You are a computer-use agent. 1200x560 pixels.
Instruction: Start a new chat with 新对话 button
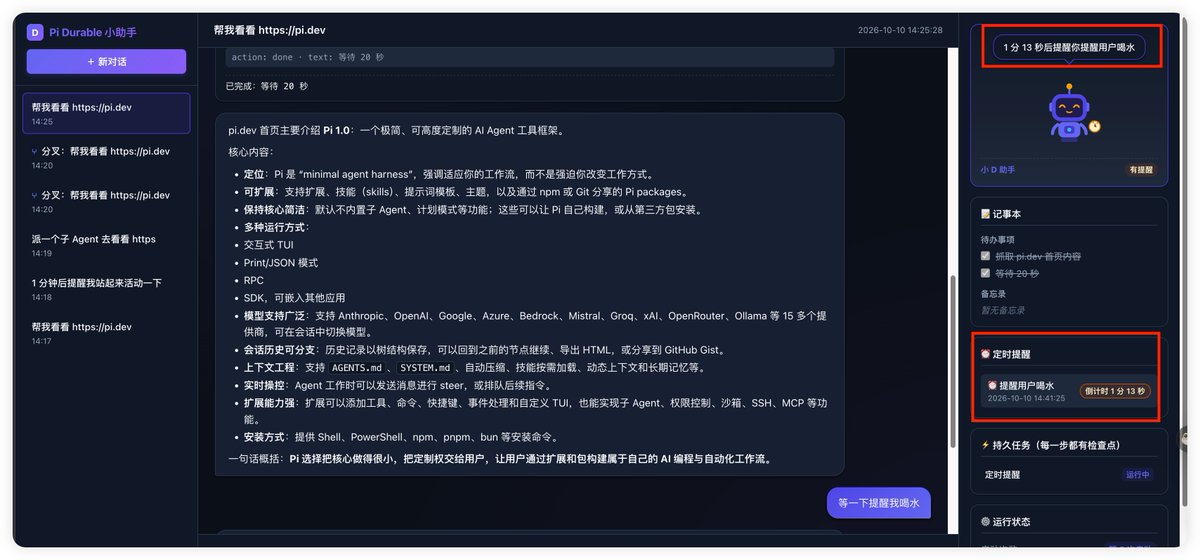[106, 61]
